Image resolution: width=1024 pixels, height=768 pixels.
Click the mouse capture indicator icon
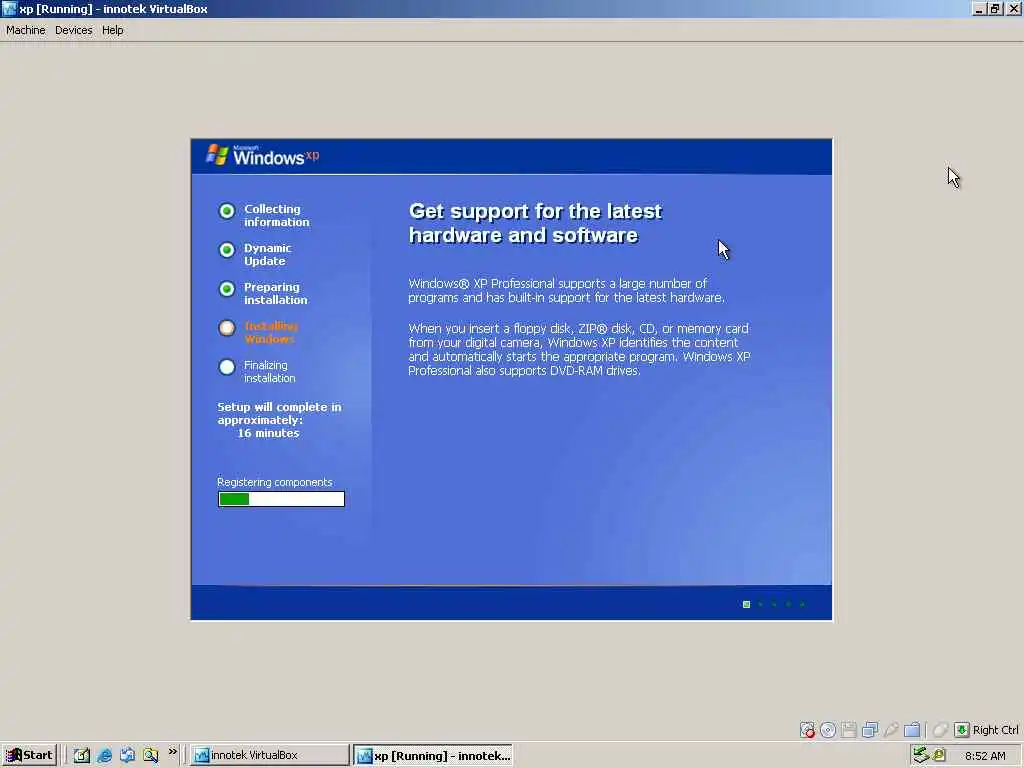coord(940,729)
